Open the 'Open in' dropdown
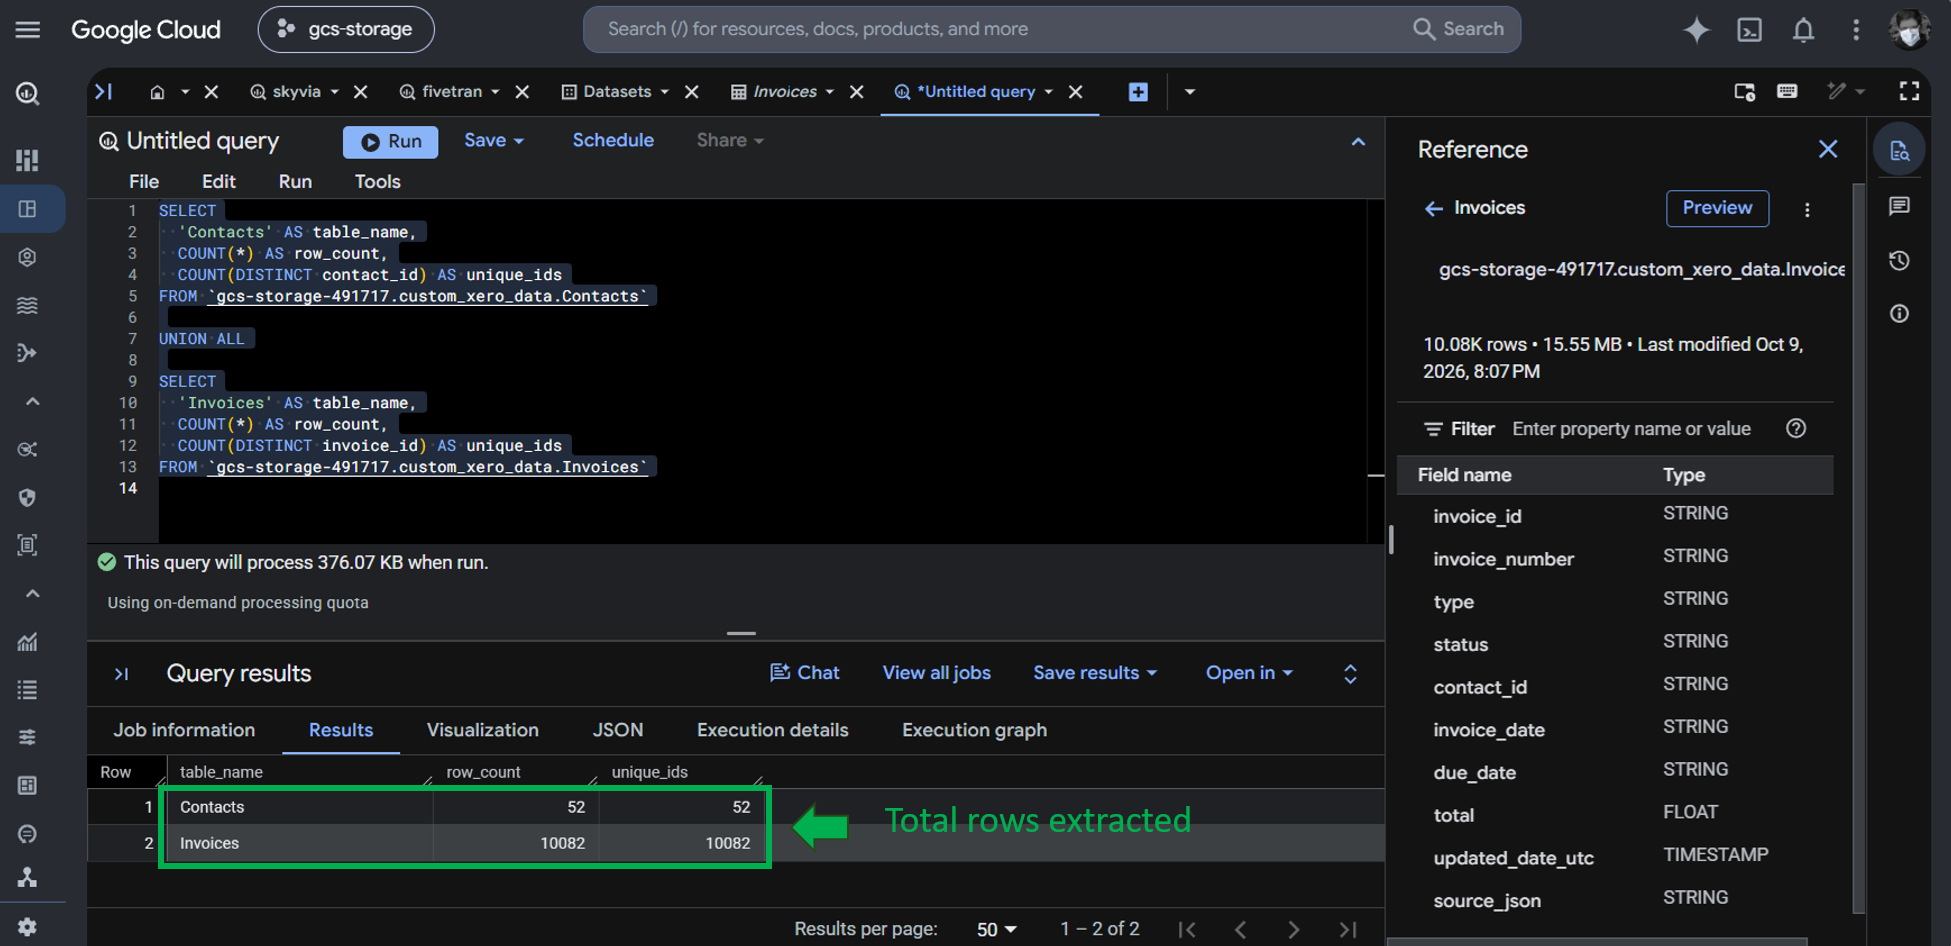 click(1249, 673)
